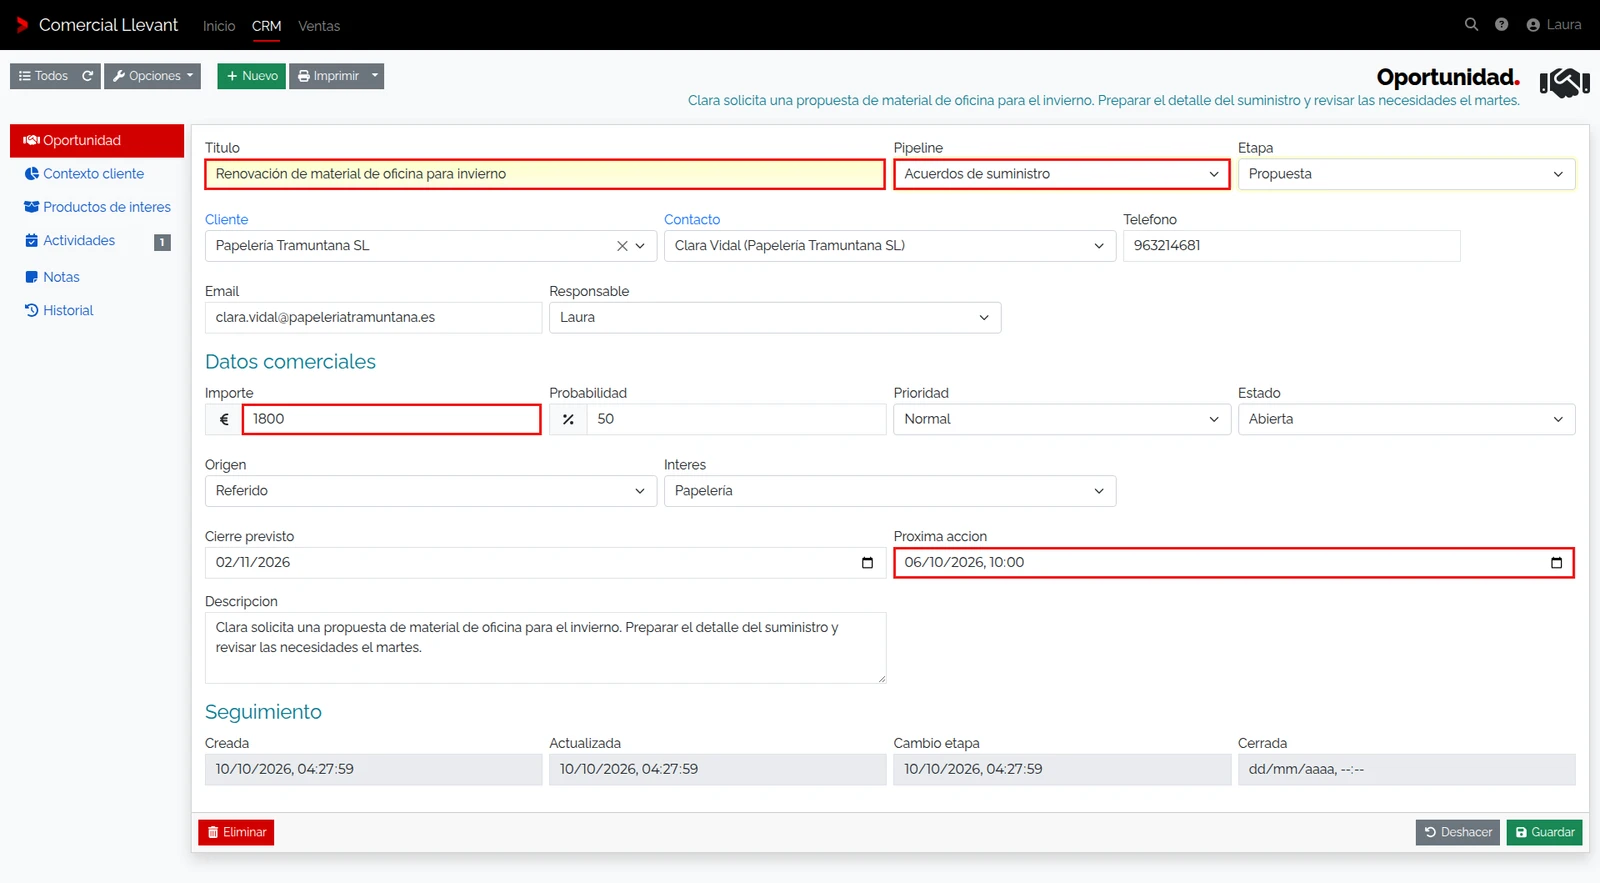This screenshot has width=1600, height=883.
Task: Open the Laura user menu
Action: pyautogui.click(x=1554, y=25)
